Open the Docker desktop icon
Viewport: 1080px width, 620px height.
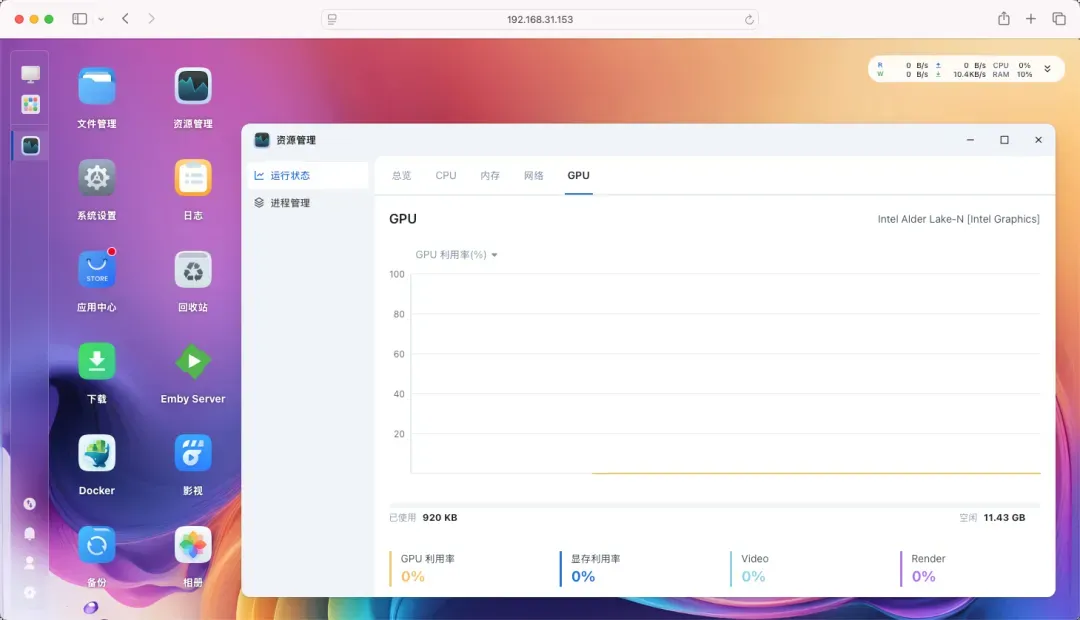coord(97,454)
